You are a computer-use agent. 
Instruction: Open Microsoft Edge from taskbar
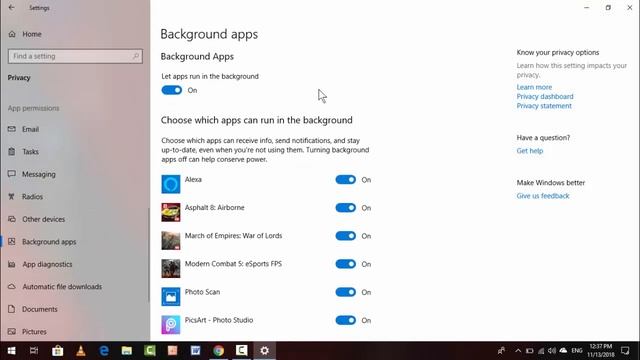(x=104, y=351)
